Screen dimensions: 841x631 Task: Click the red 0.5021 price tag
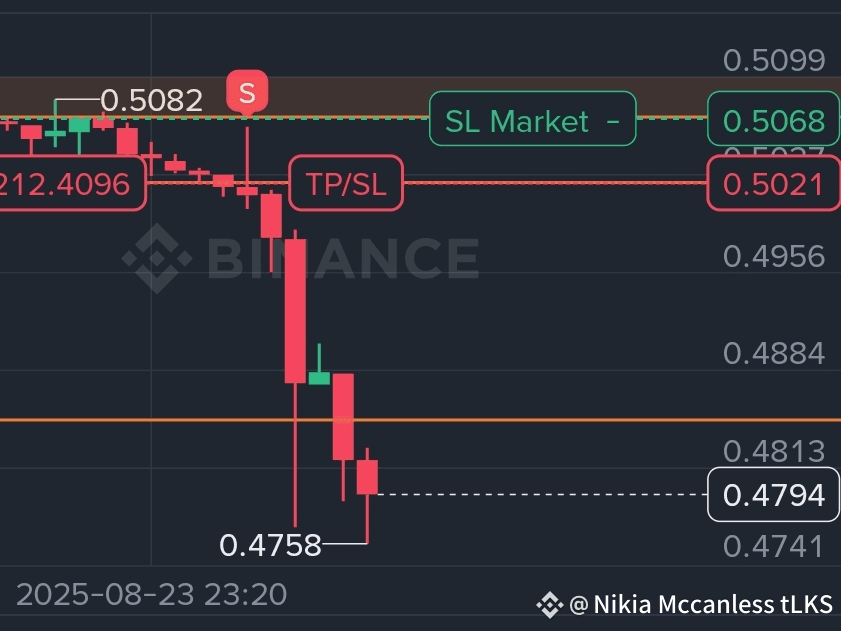[773, 183]
